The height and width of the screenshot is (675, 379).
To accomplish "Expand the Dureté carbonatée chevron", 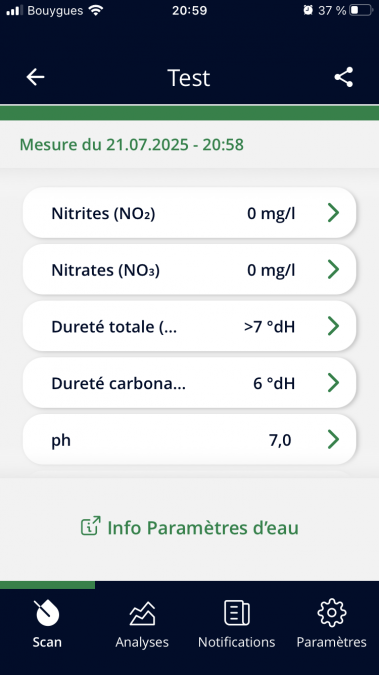I will (x=333, y=383).
